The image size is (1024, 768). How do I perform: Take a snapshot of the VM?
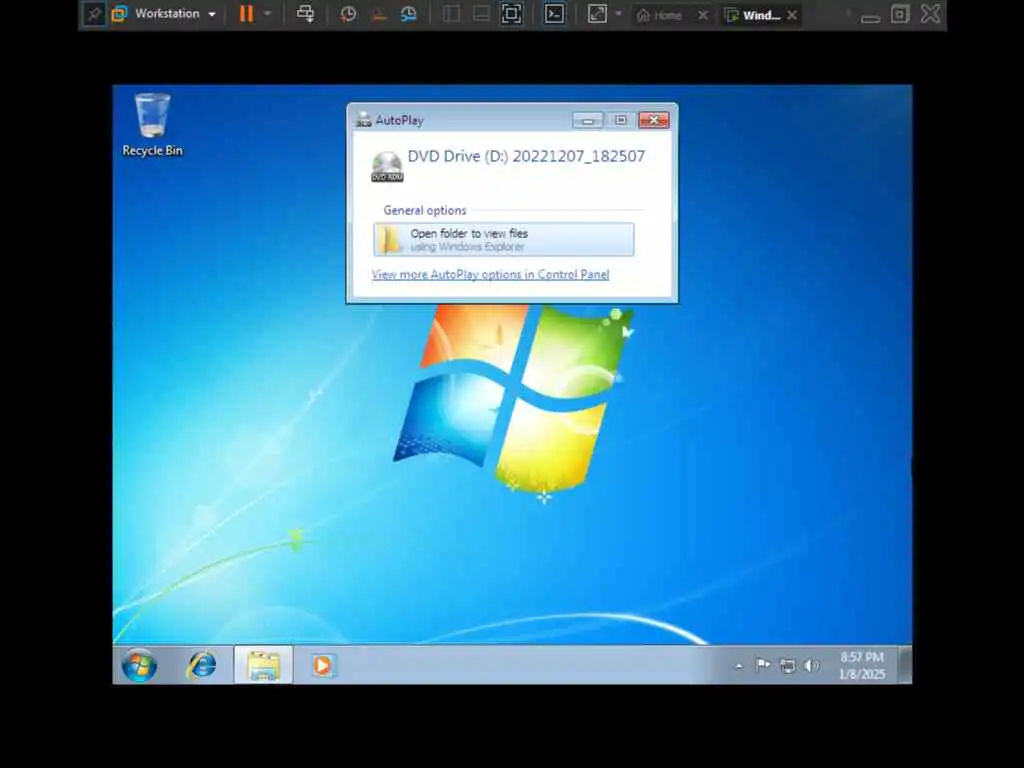coord(348,14)
